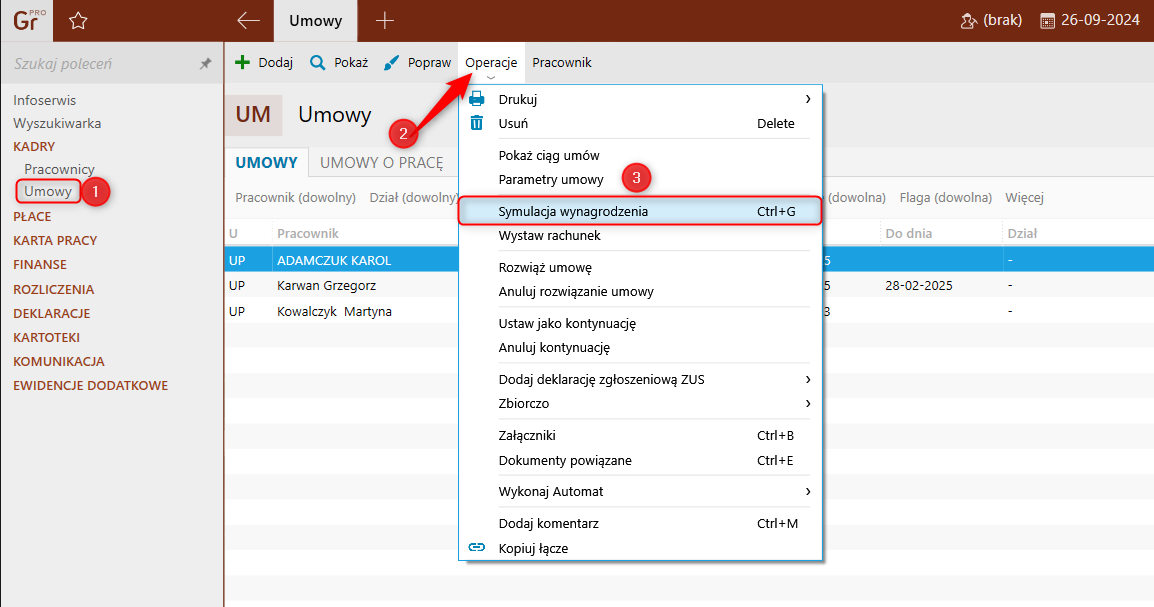The height and width of the screenshot is (607, 1154).
Task: Click the printer icon beside Drukuj
Action: point(477,99)
